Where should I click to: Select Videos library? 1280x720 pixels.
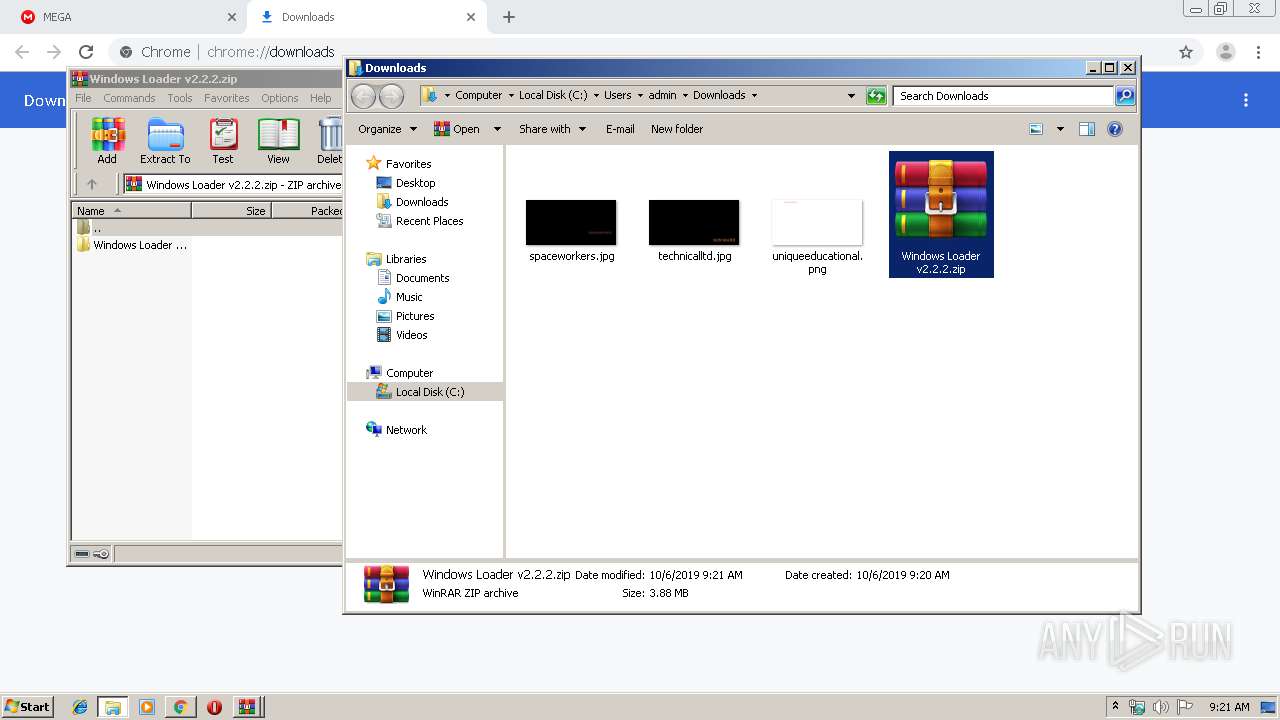coord(402,335)
